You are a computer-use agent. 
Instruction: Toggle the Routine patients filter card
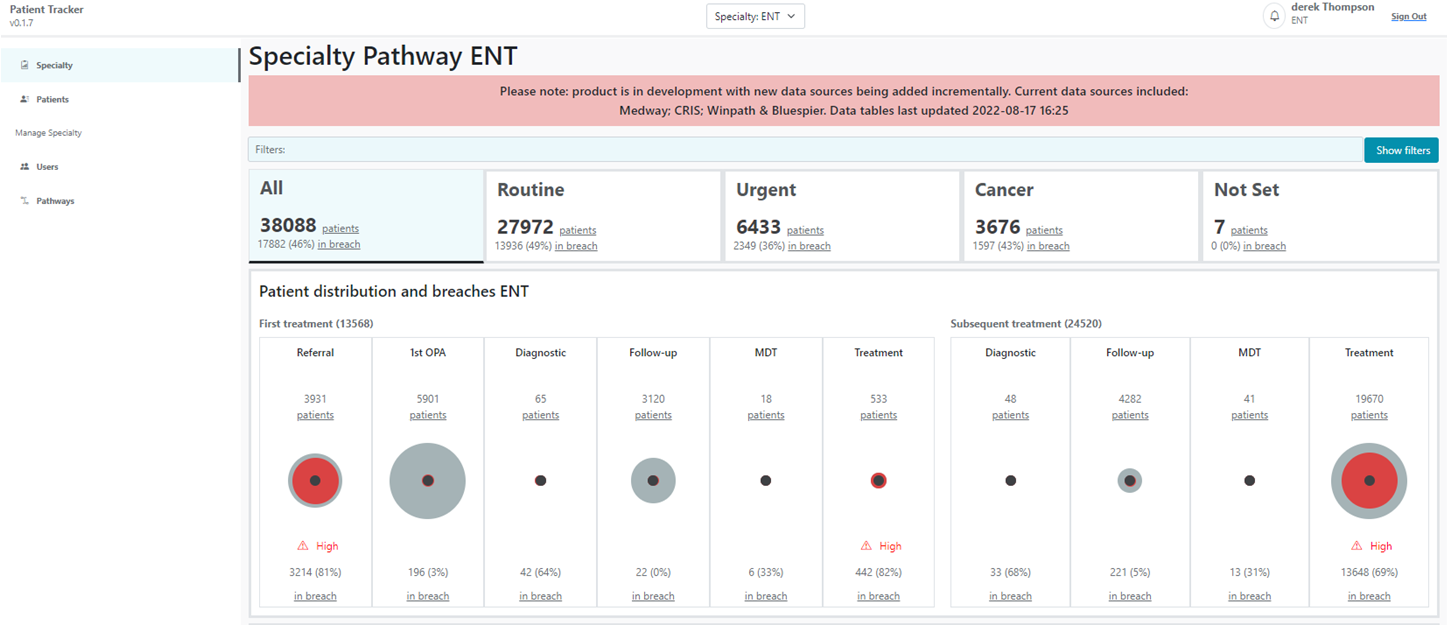click(x=604, y=214)
